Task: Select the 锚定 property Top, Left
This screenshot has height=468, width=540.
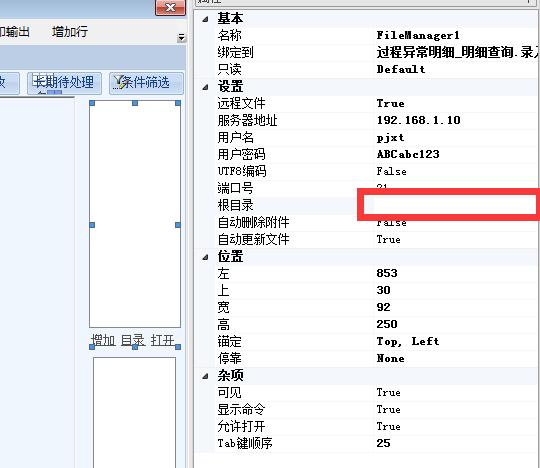Action: click(x=408, y=341)
